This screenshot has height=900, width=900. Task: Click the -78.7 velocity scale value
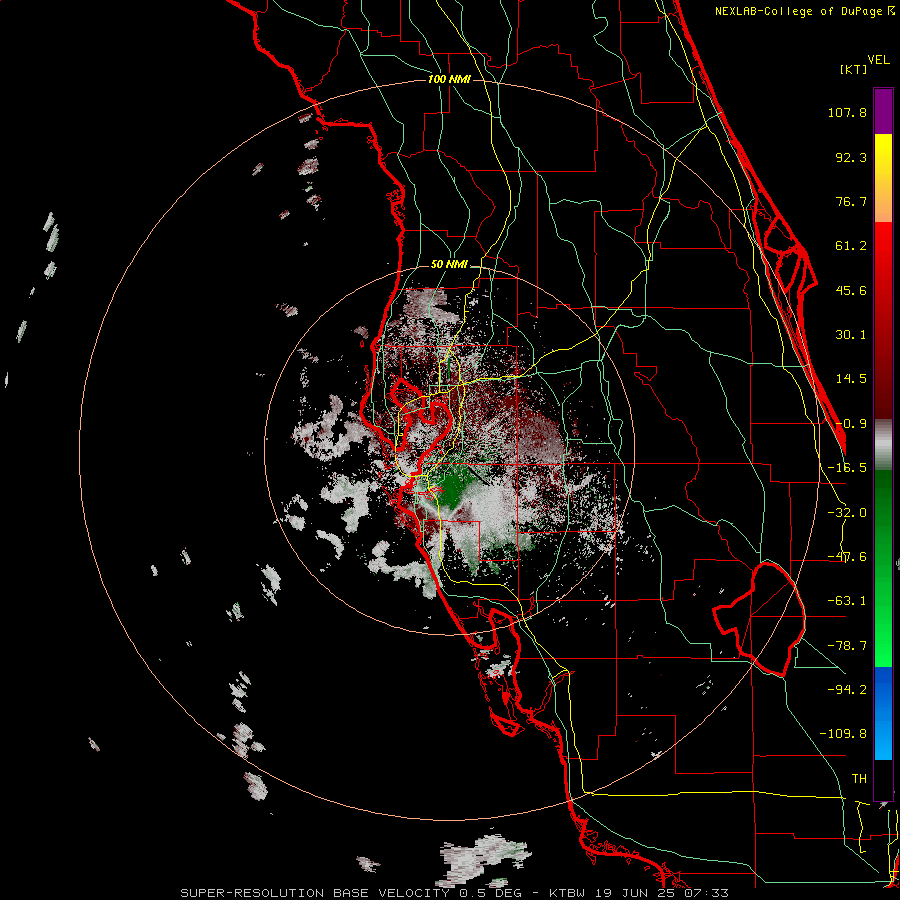click(847, 646)
